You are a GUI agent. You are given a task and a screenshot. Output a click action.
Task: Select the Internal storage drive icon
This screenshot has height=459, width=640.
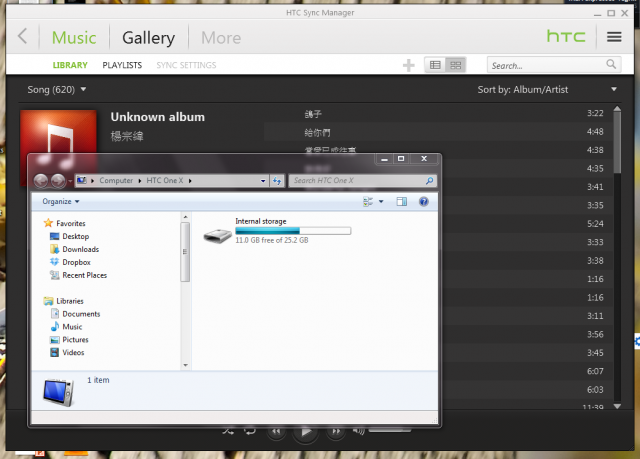(218, 235)
